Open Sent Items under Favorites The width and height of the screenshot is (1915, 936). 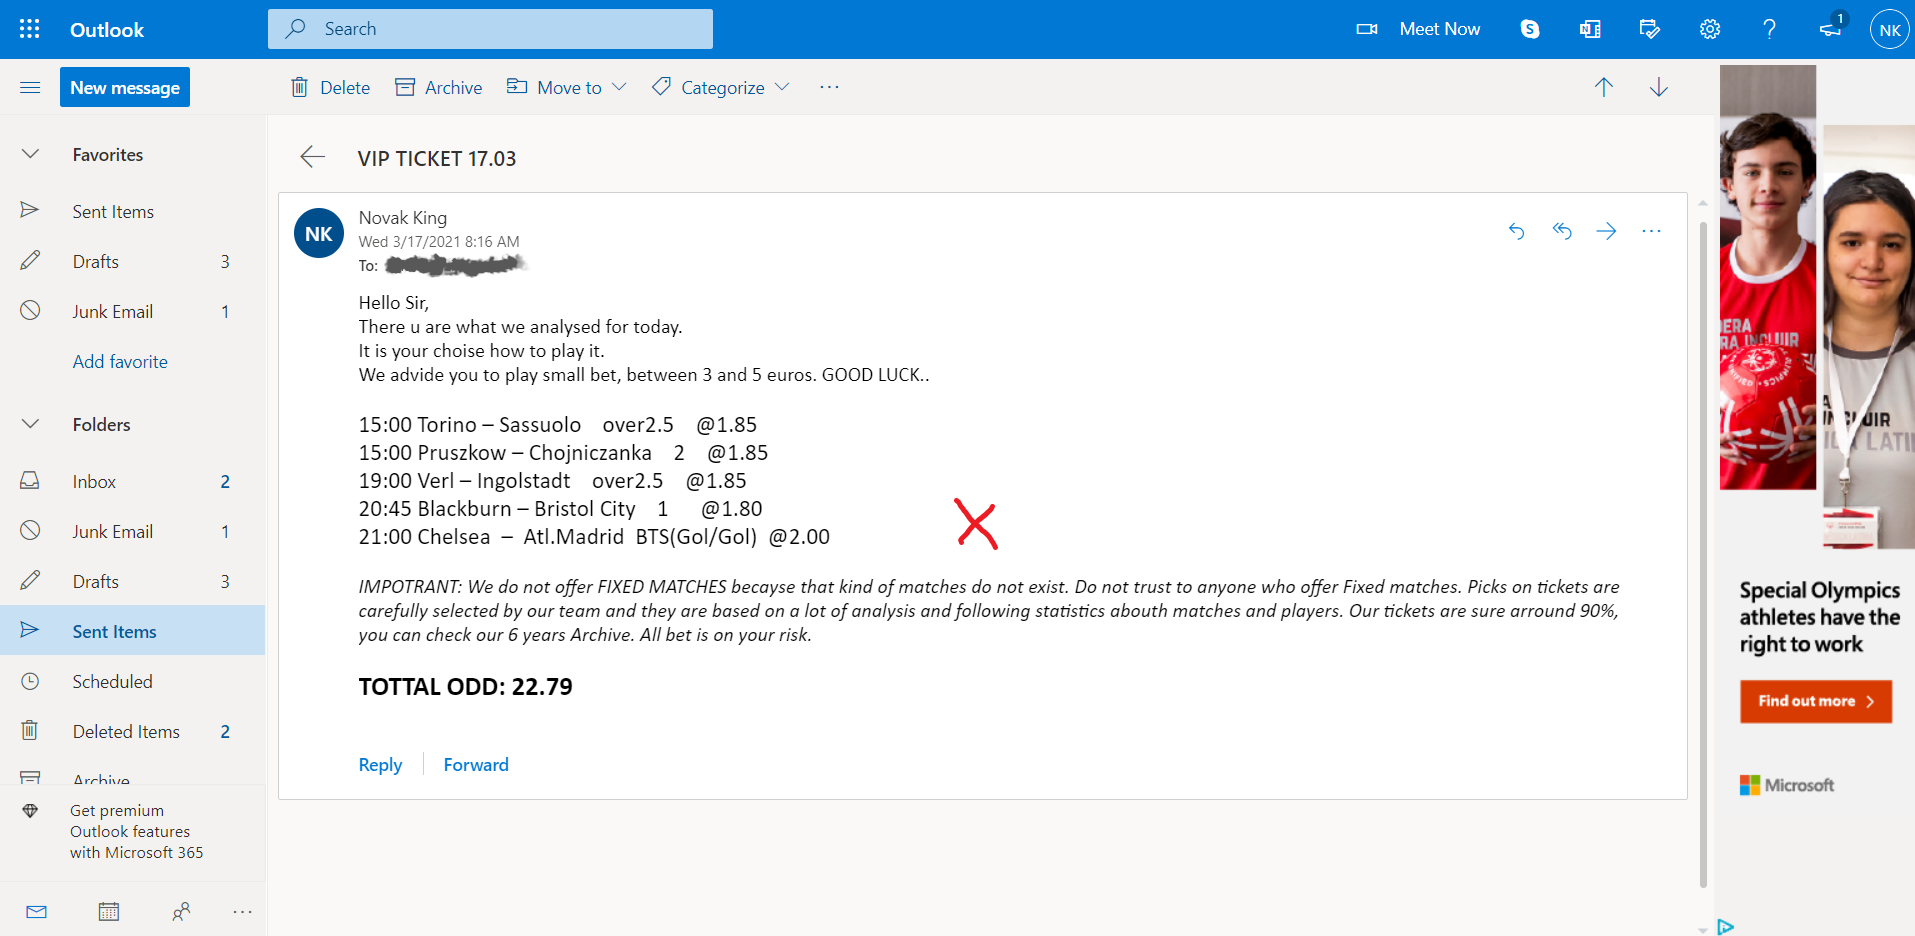tap(133, 211)
